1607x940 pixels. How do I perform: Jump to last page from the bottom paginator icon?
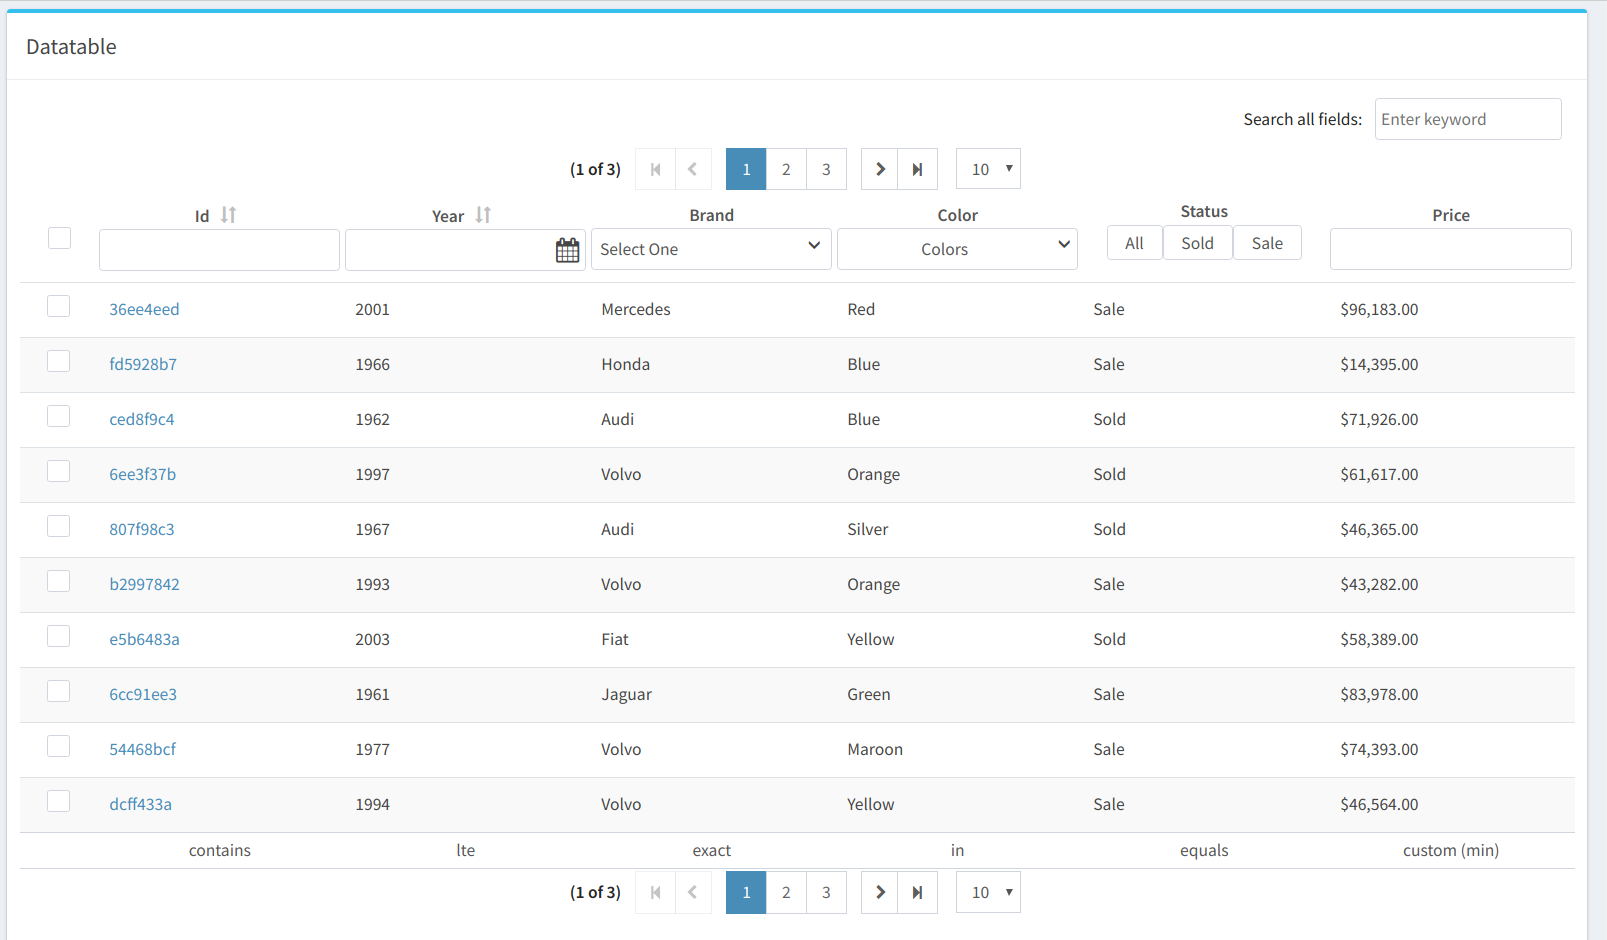(917, 891)
